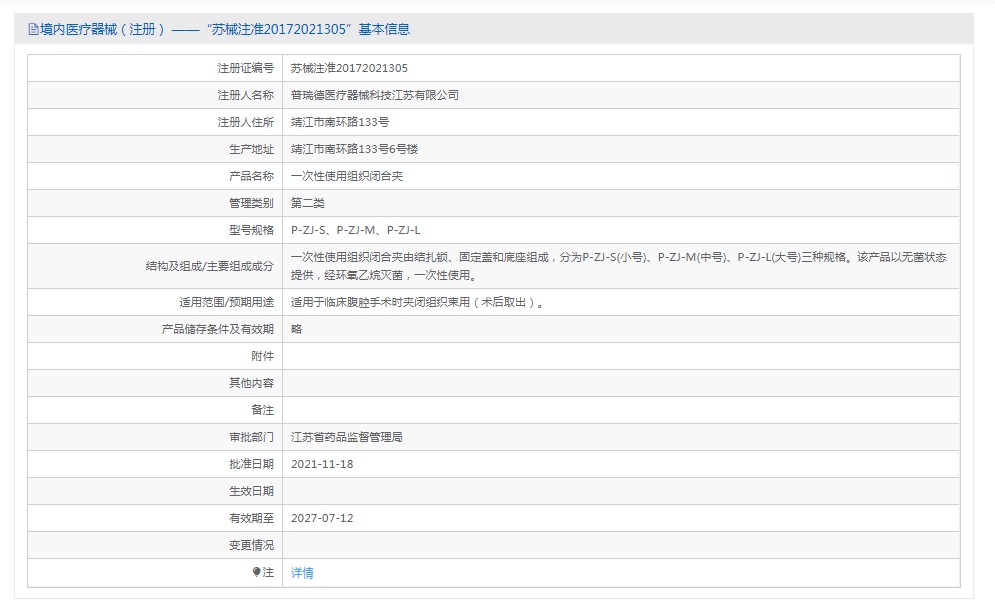This screenshot has width=995, height=603.
Task: Click the 注册人住所 row label
Action: tap(246, 122)
